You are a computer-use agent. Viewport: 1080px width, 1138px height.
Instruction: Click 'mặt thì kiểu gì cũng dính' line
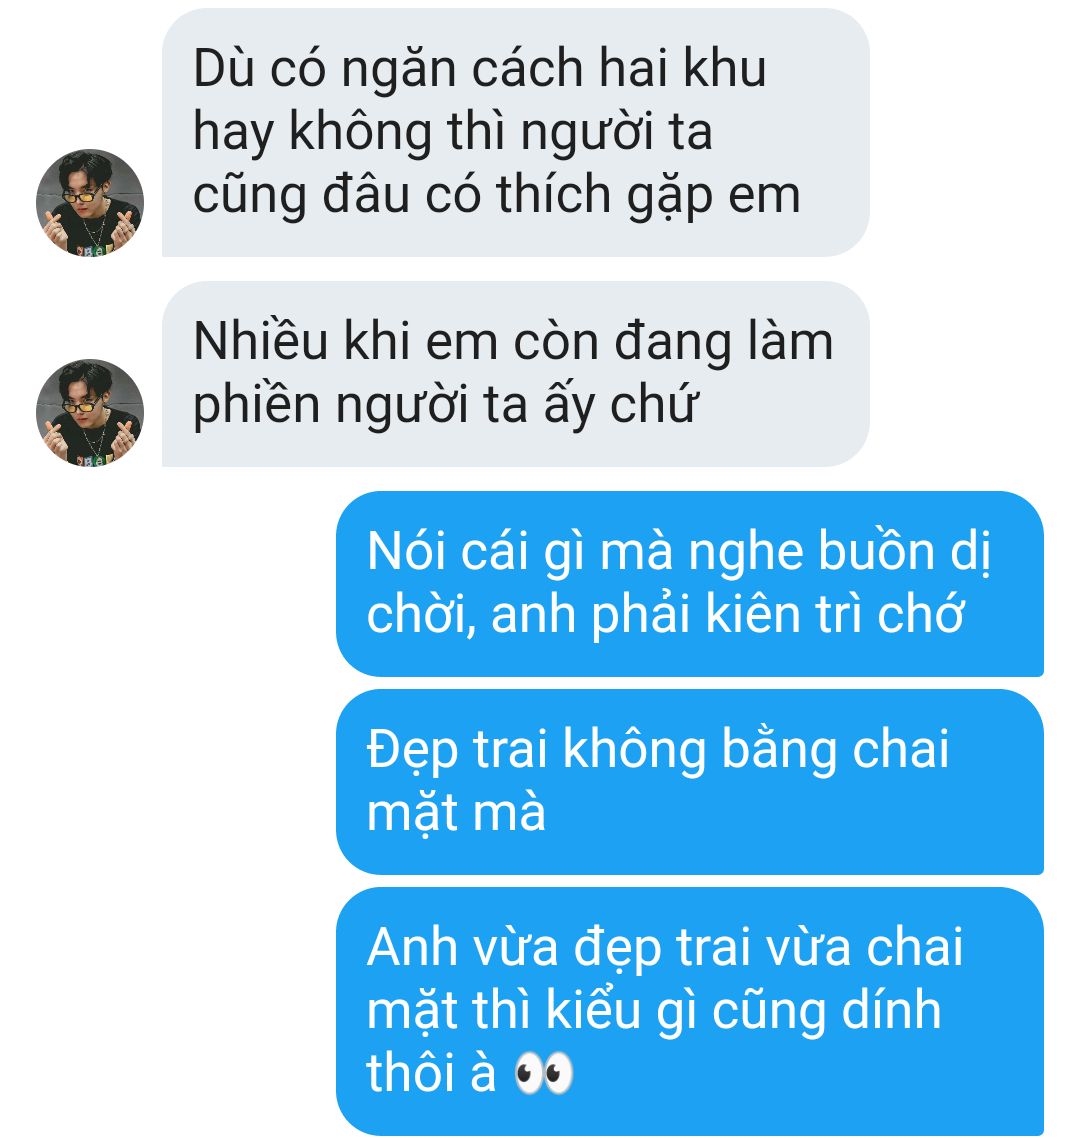pos(654,1011)
